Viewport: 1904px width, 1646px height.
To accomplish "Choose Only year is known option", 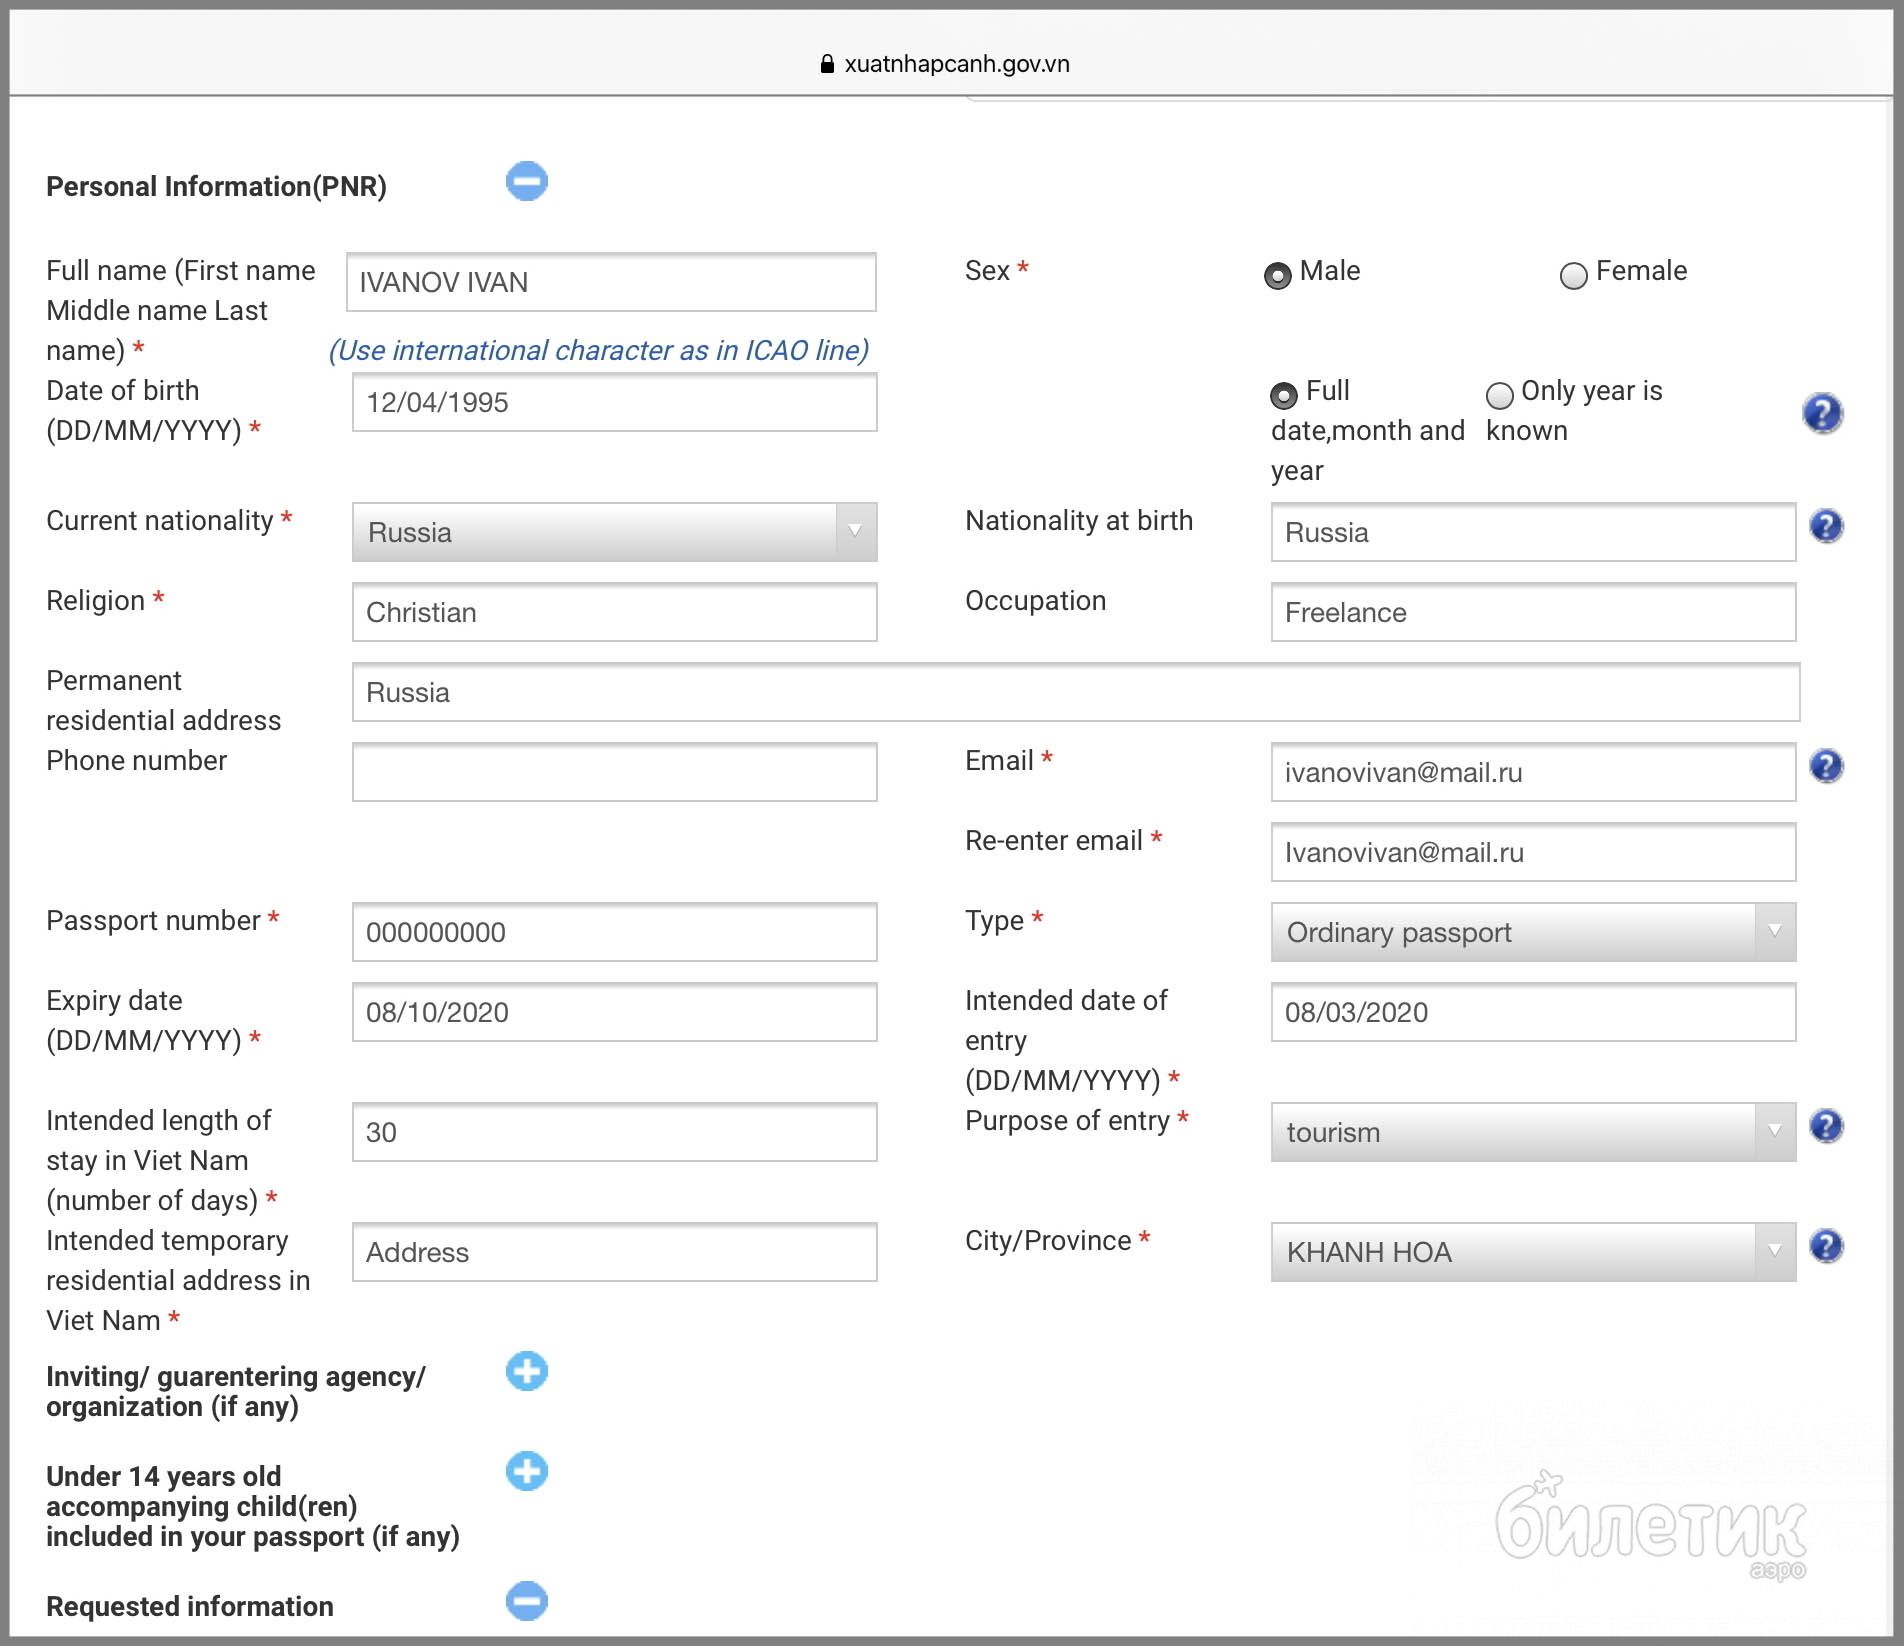I will pos(1499,396).
